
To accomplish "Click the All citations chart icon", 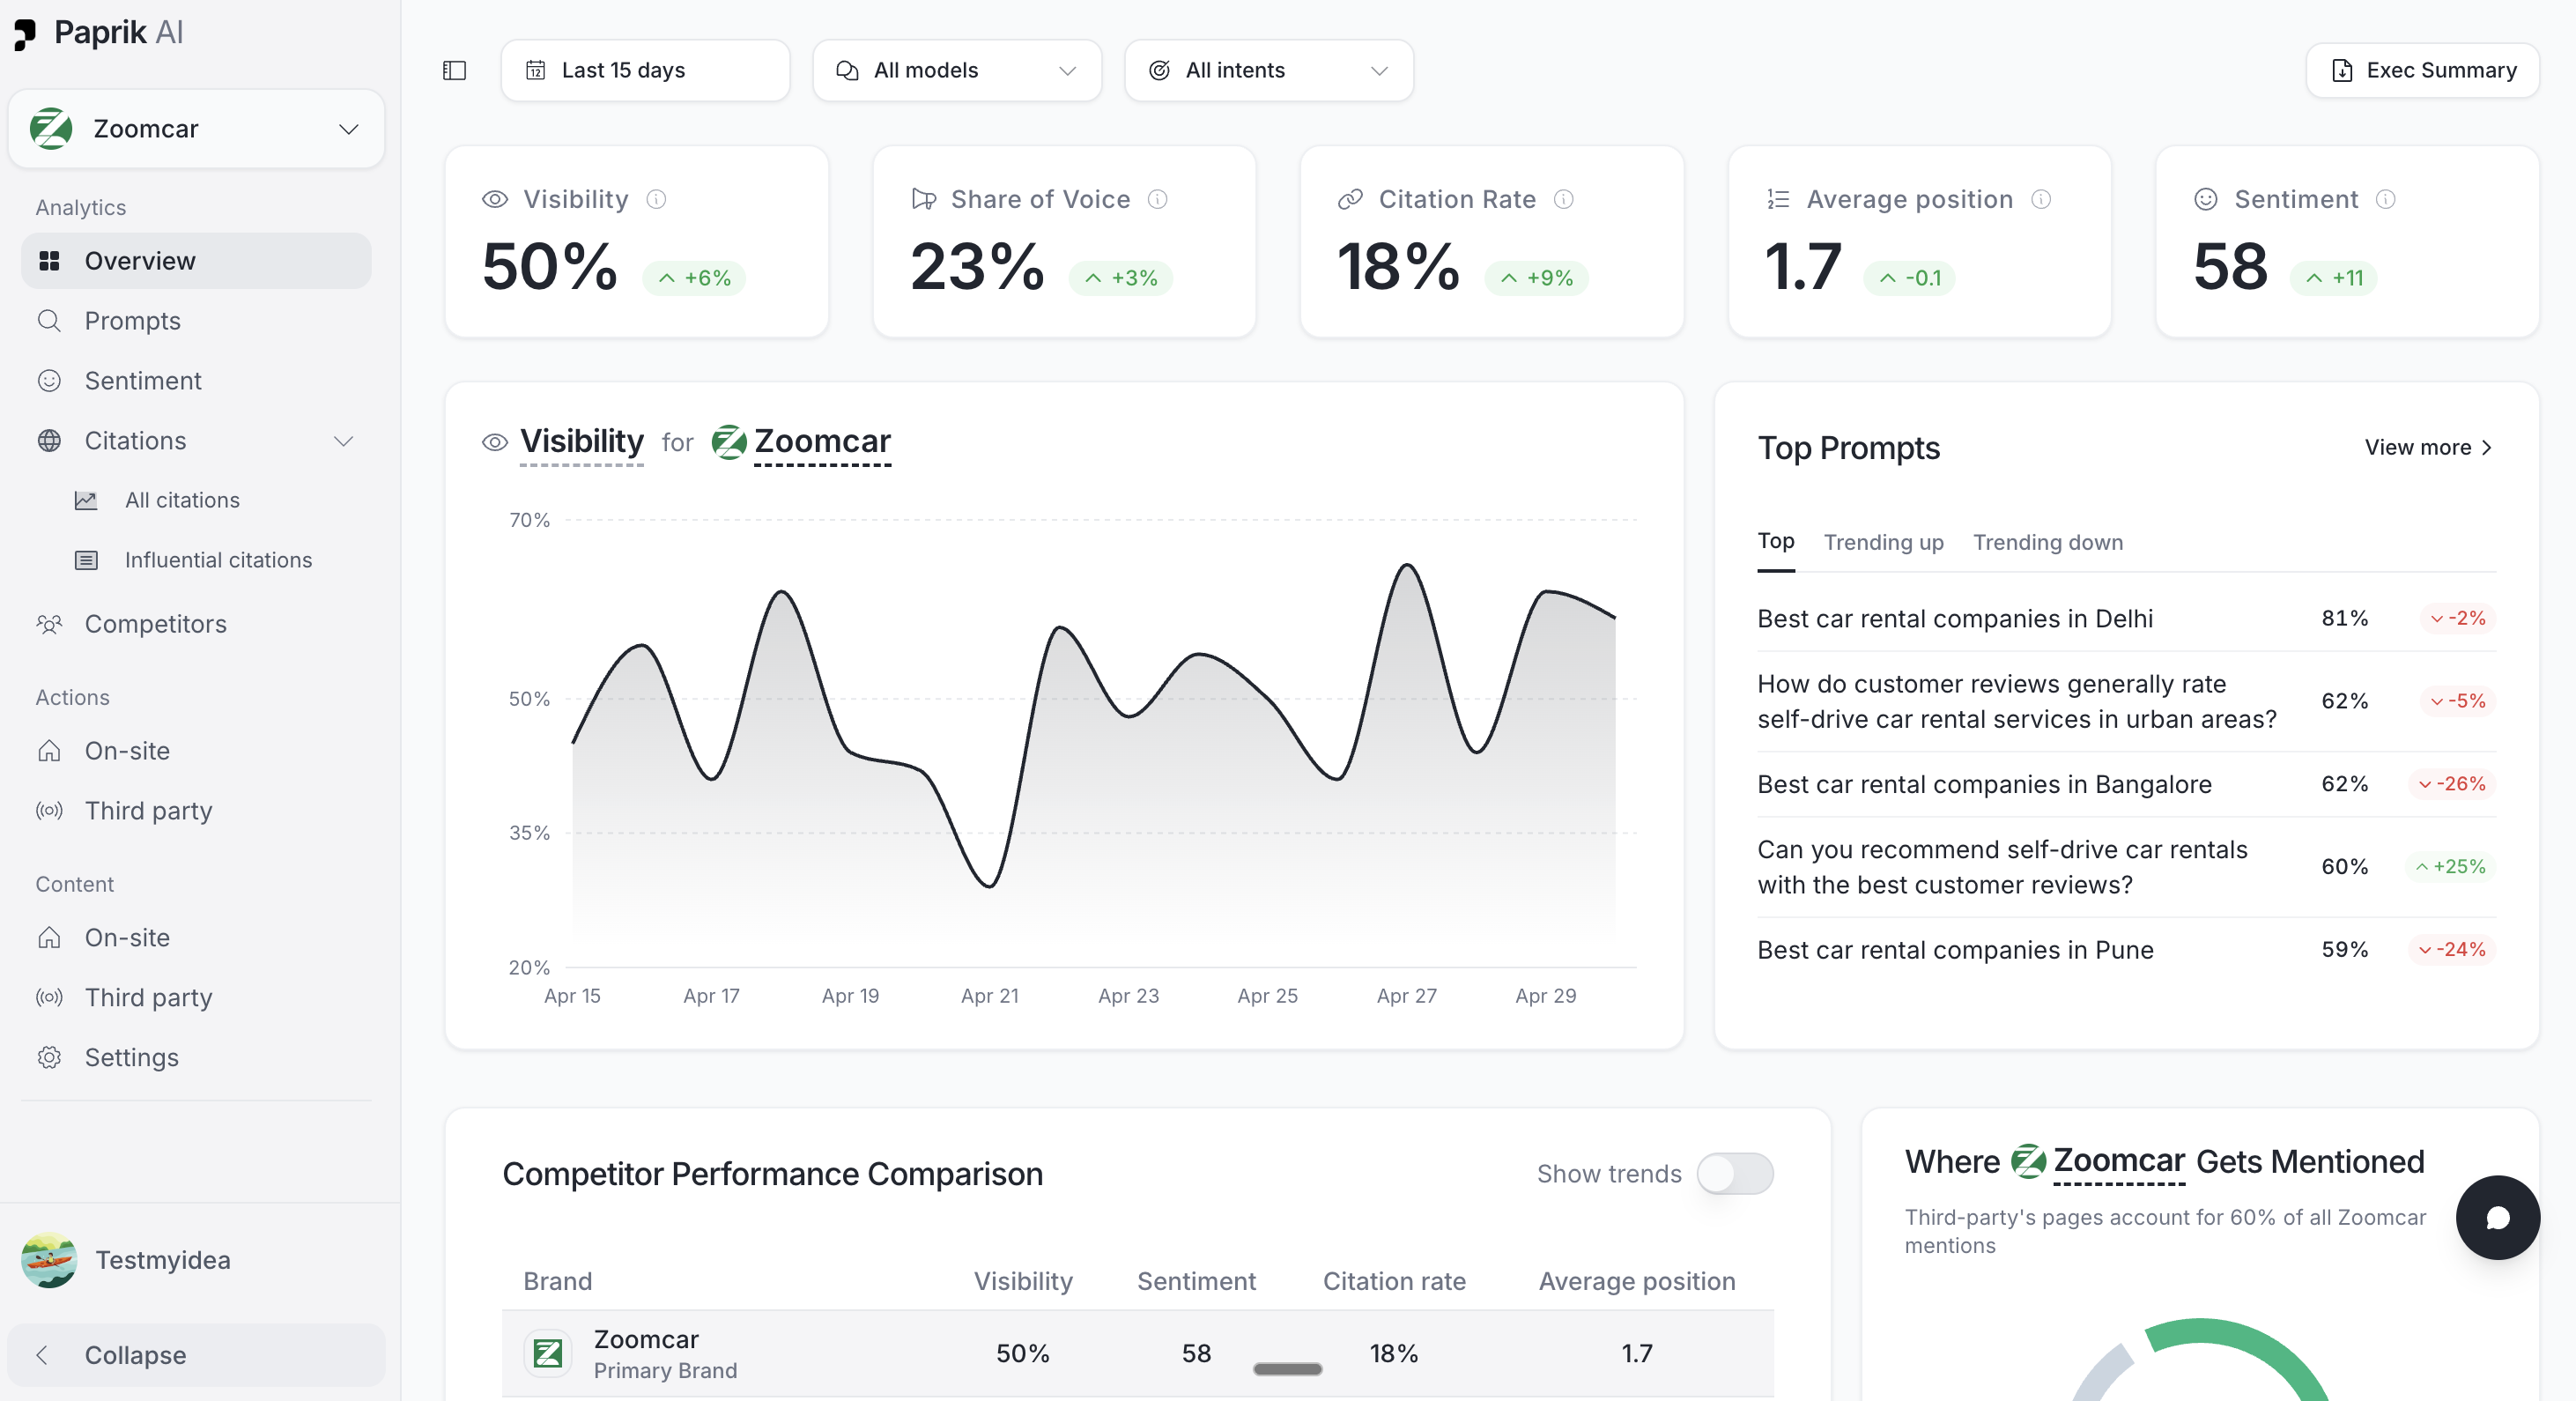I will pyautogui.click(x=86, y=500).
